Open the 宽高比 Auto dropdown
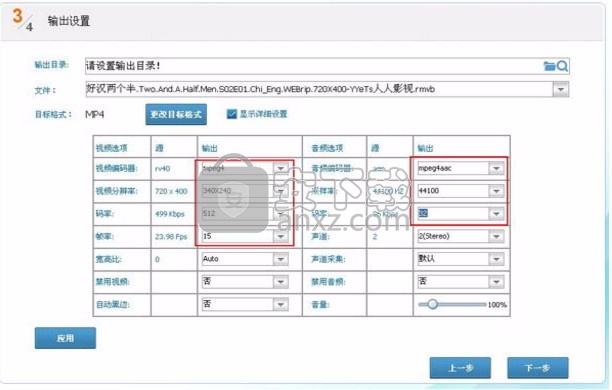Image resolution: width=612 pixels, height=390 pixels. pos(281,259)
